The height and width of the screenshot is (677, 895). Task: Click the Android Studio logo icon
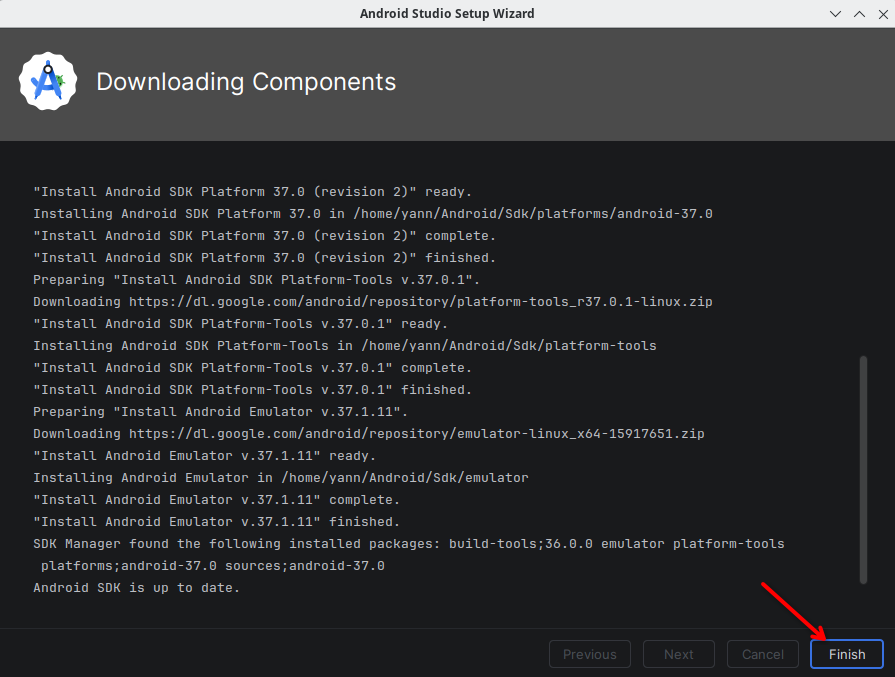[48, 82]
